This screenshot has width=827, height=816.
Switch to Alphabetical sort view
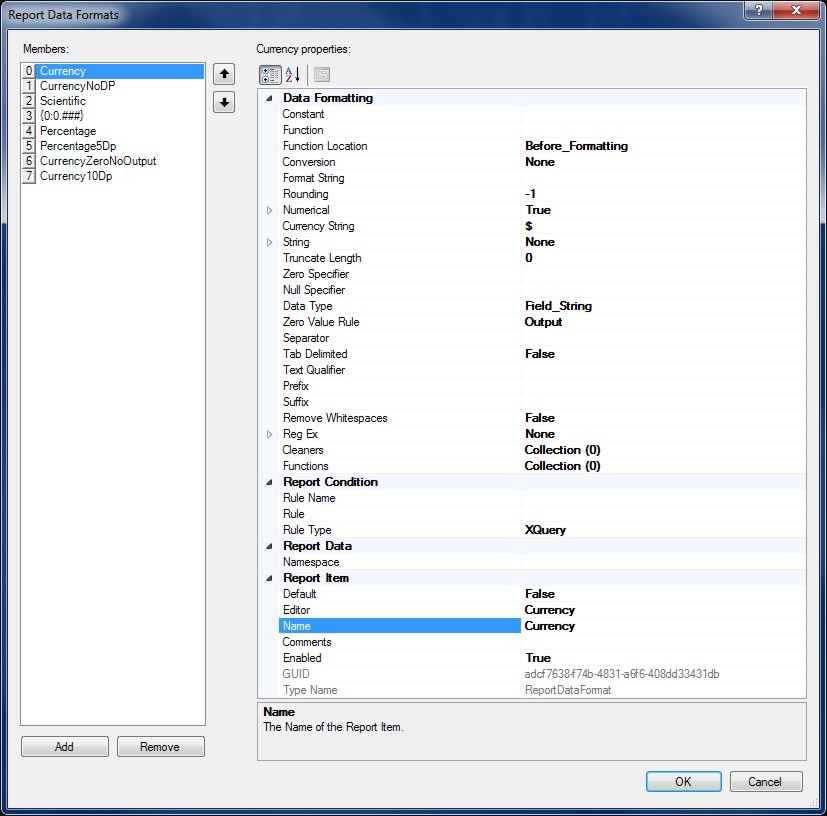tap(292, 75)
